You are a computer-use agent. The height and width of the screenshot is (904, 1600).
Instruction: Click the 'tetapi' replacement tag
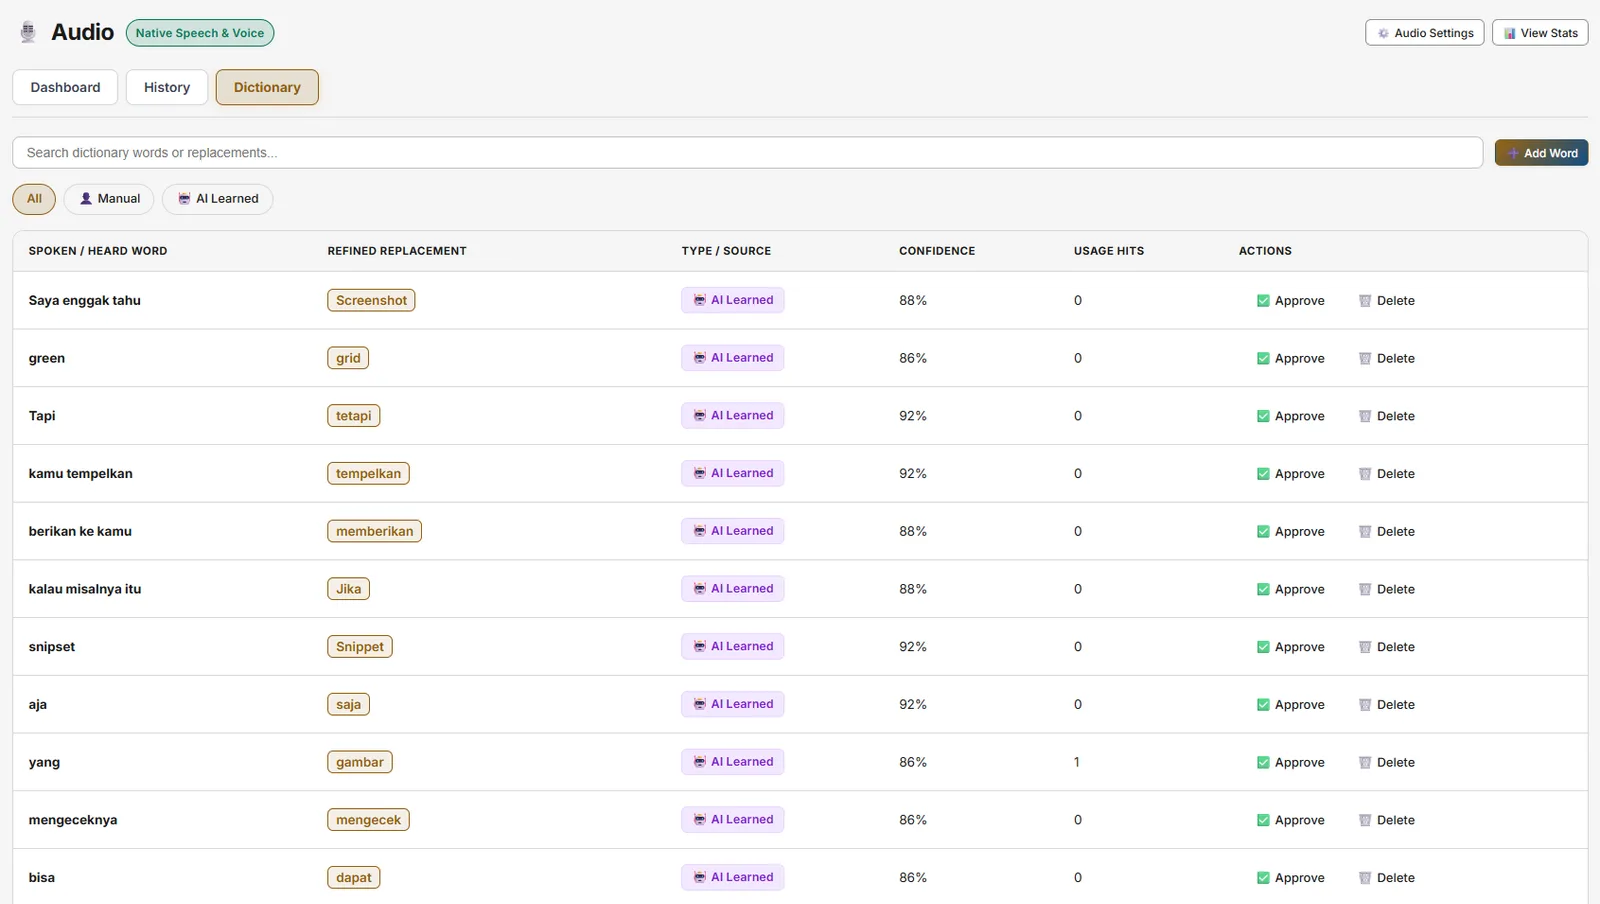click(x=353, y=416)
